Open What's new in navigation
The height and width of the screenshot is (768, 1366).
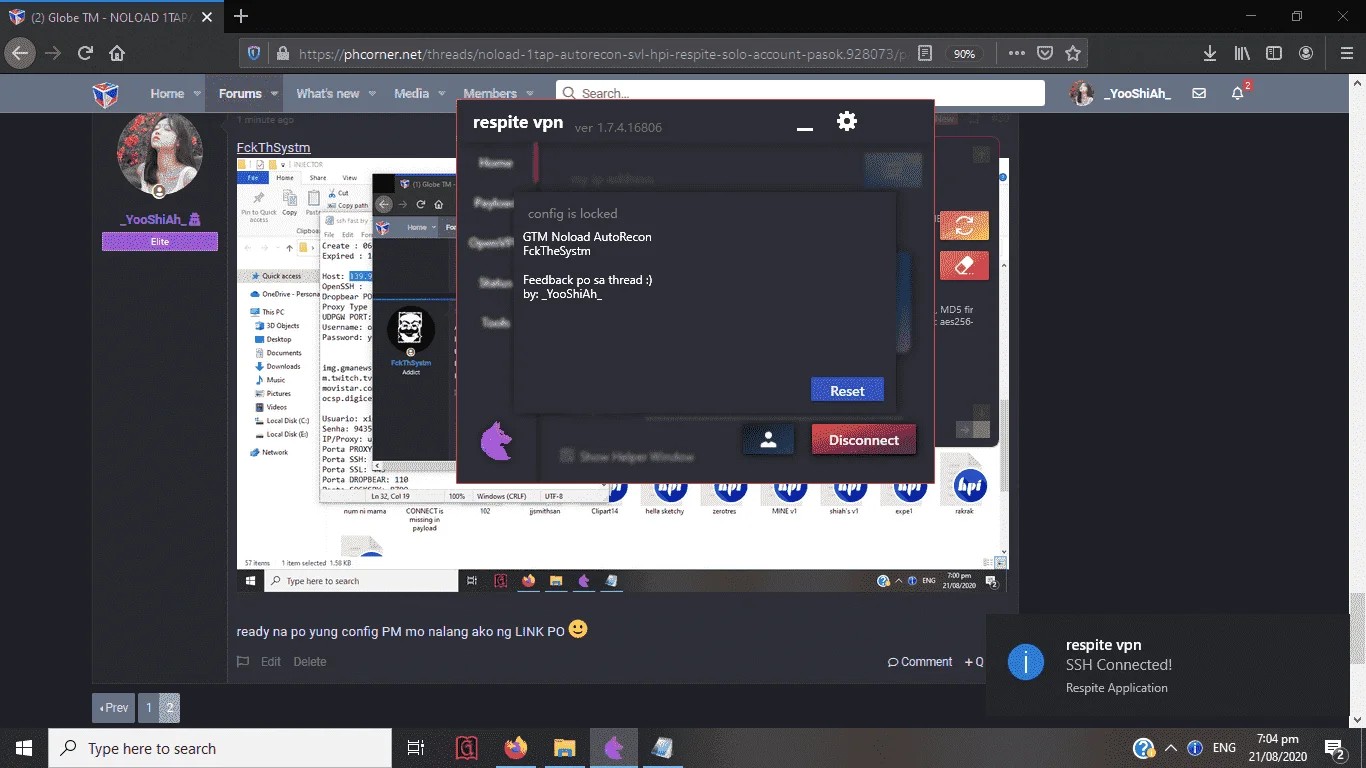(327, 93)
